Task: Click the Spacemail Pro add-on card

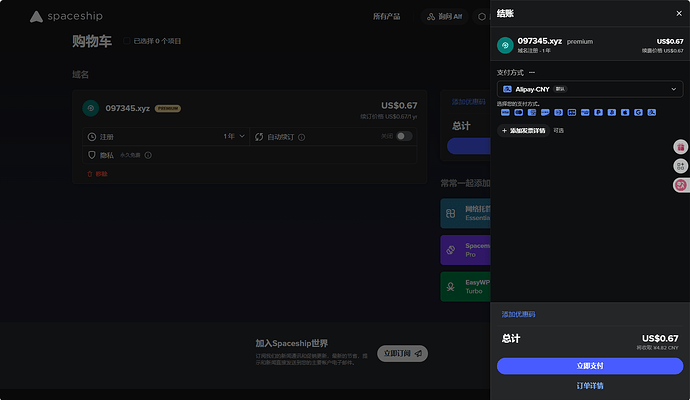Action: (466, 250)
